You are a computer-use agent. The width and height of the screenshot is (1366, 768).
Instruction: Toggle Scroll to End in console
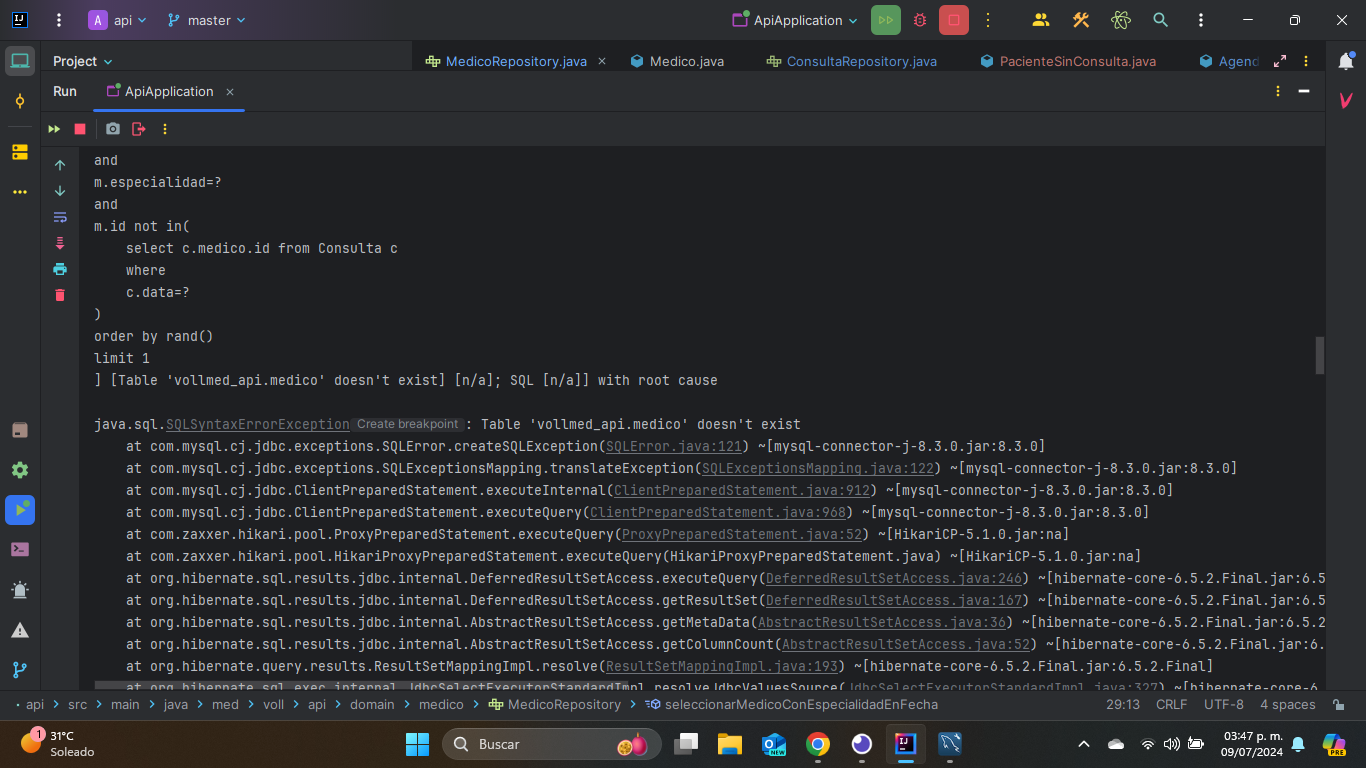[x=60, y=243]
